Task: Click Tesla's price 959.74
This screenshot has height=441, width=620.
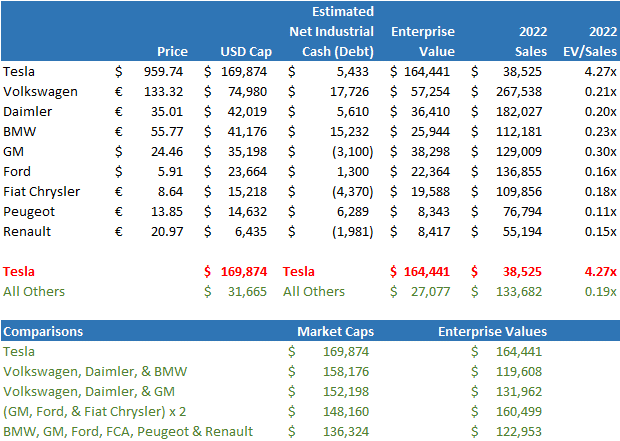Action: [163, 72]
